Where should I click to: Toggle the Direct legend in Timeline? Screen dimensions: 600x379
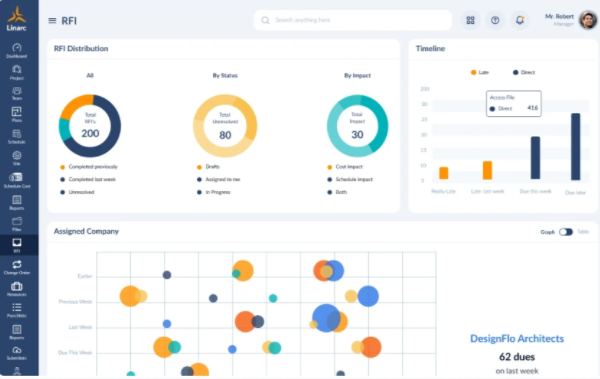(x=523, y=72)
